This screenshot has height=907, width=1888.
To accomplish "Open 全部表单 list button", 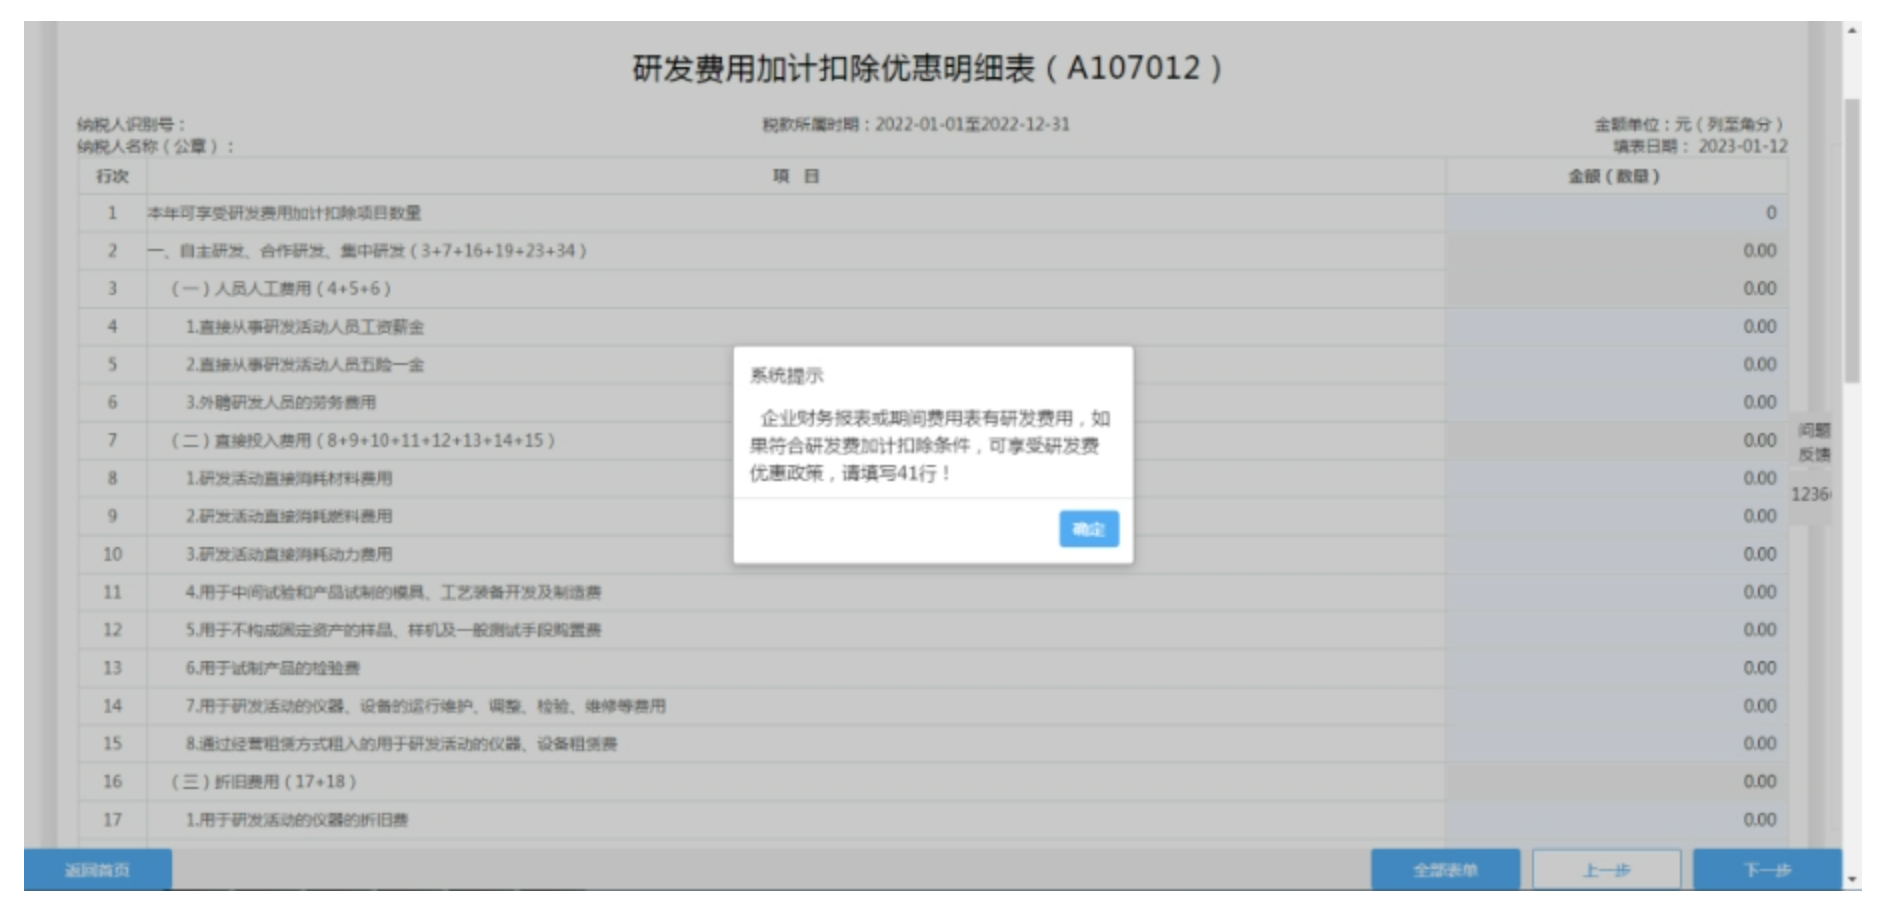I will pos(1445,870).
